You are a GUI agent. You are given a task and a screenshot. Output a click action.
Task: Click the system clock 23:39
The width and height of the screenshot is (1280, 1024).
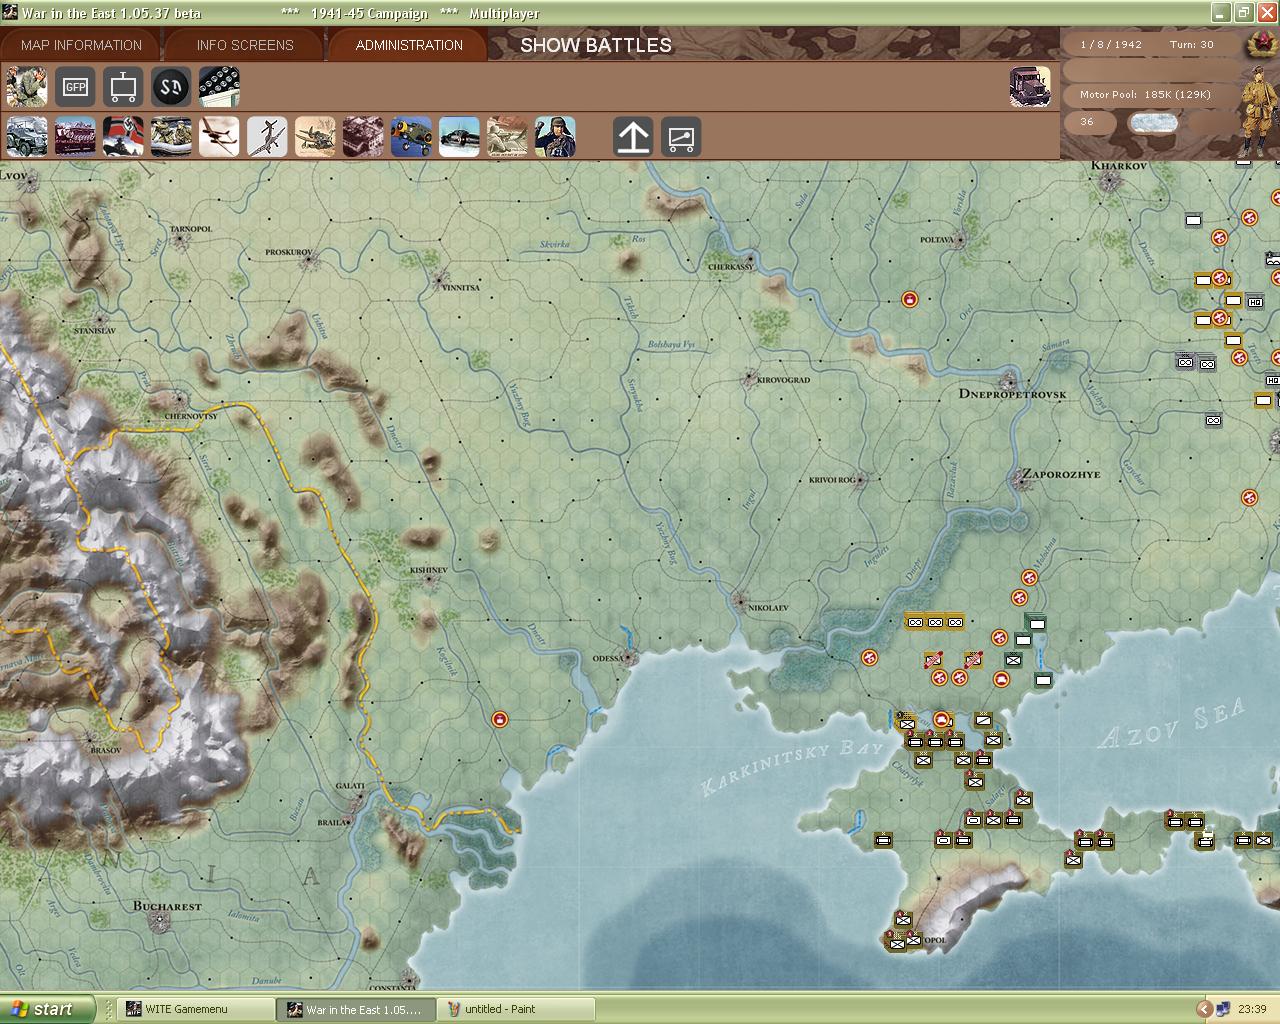[1252, 1009]
